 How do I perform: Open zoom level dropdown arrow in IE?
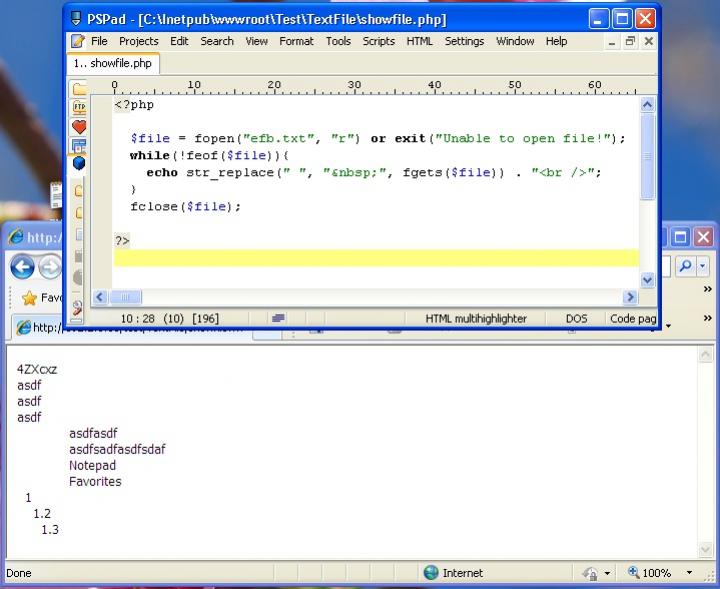click(689, 572)
